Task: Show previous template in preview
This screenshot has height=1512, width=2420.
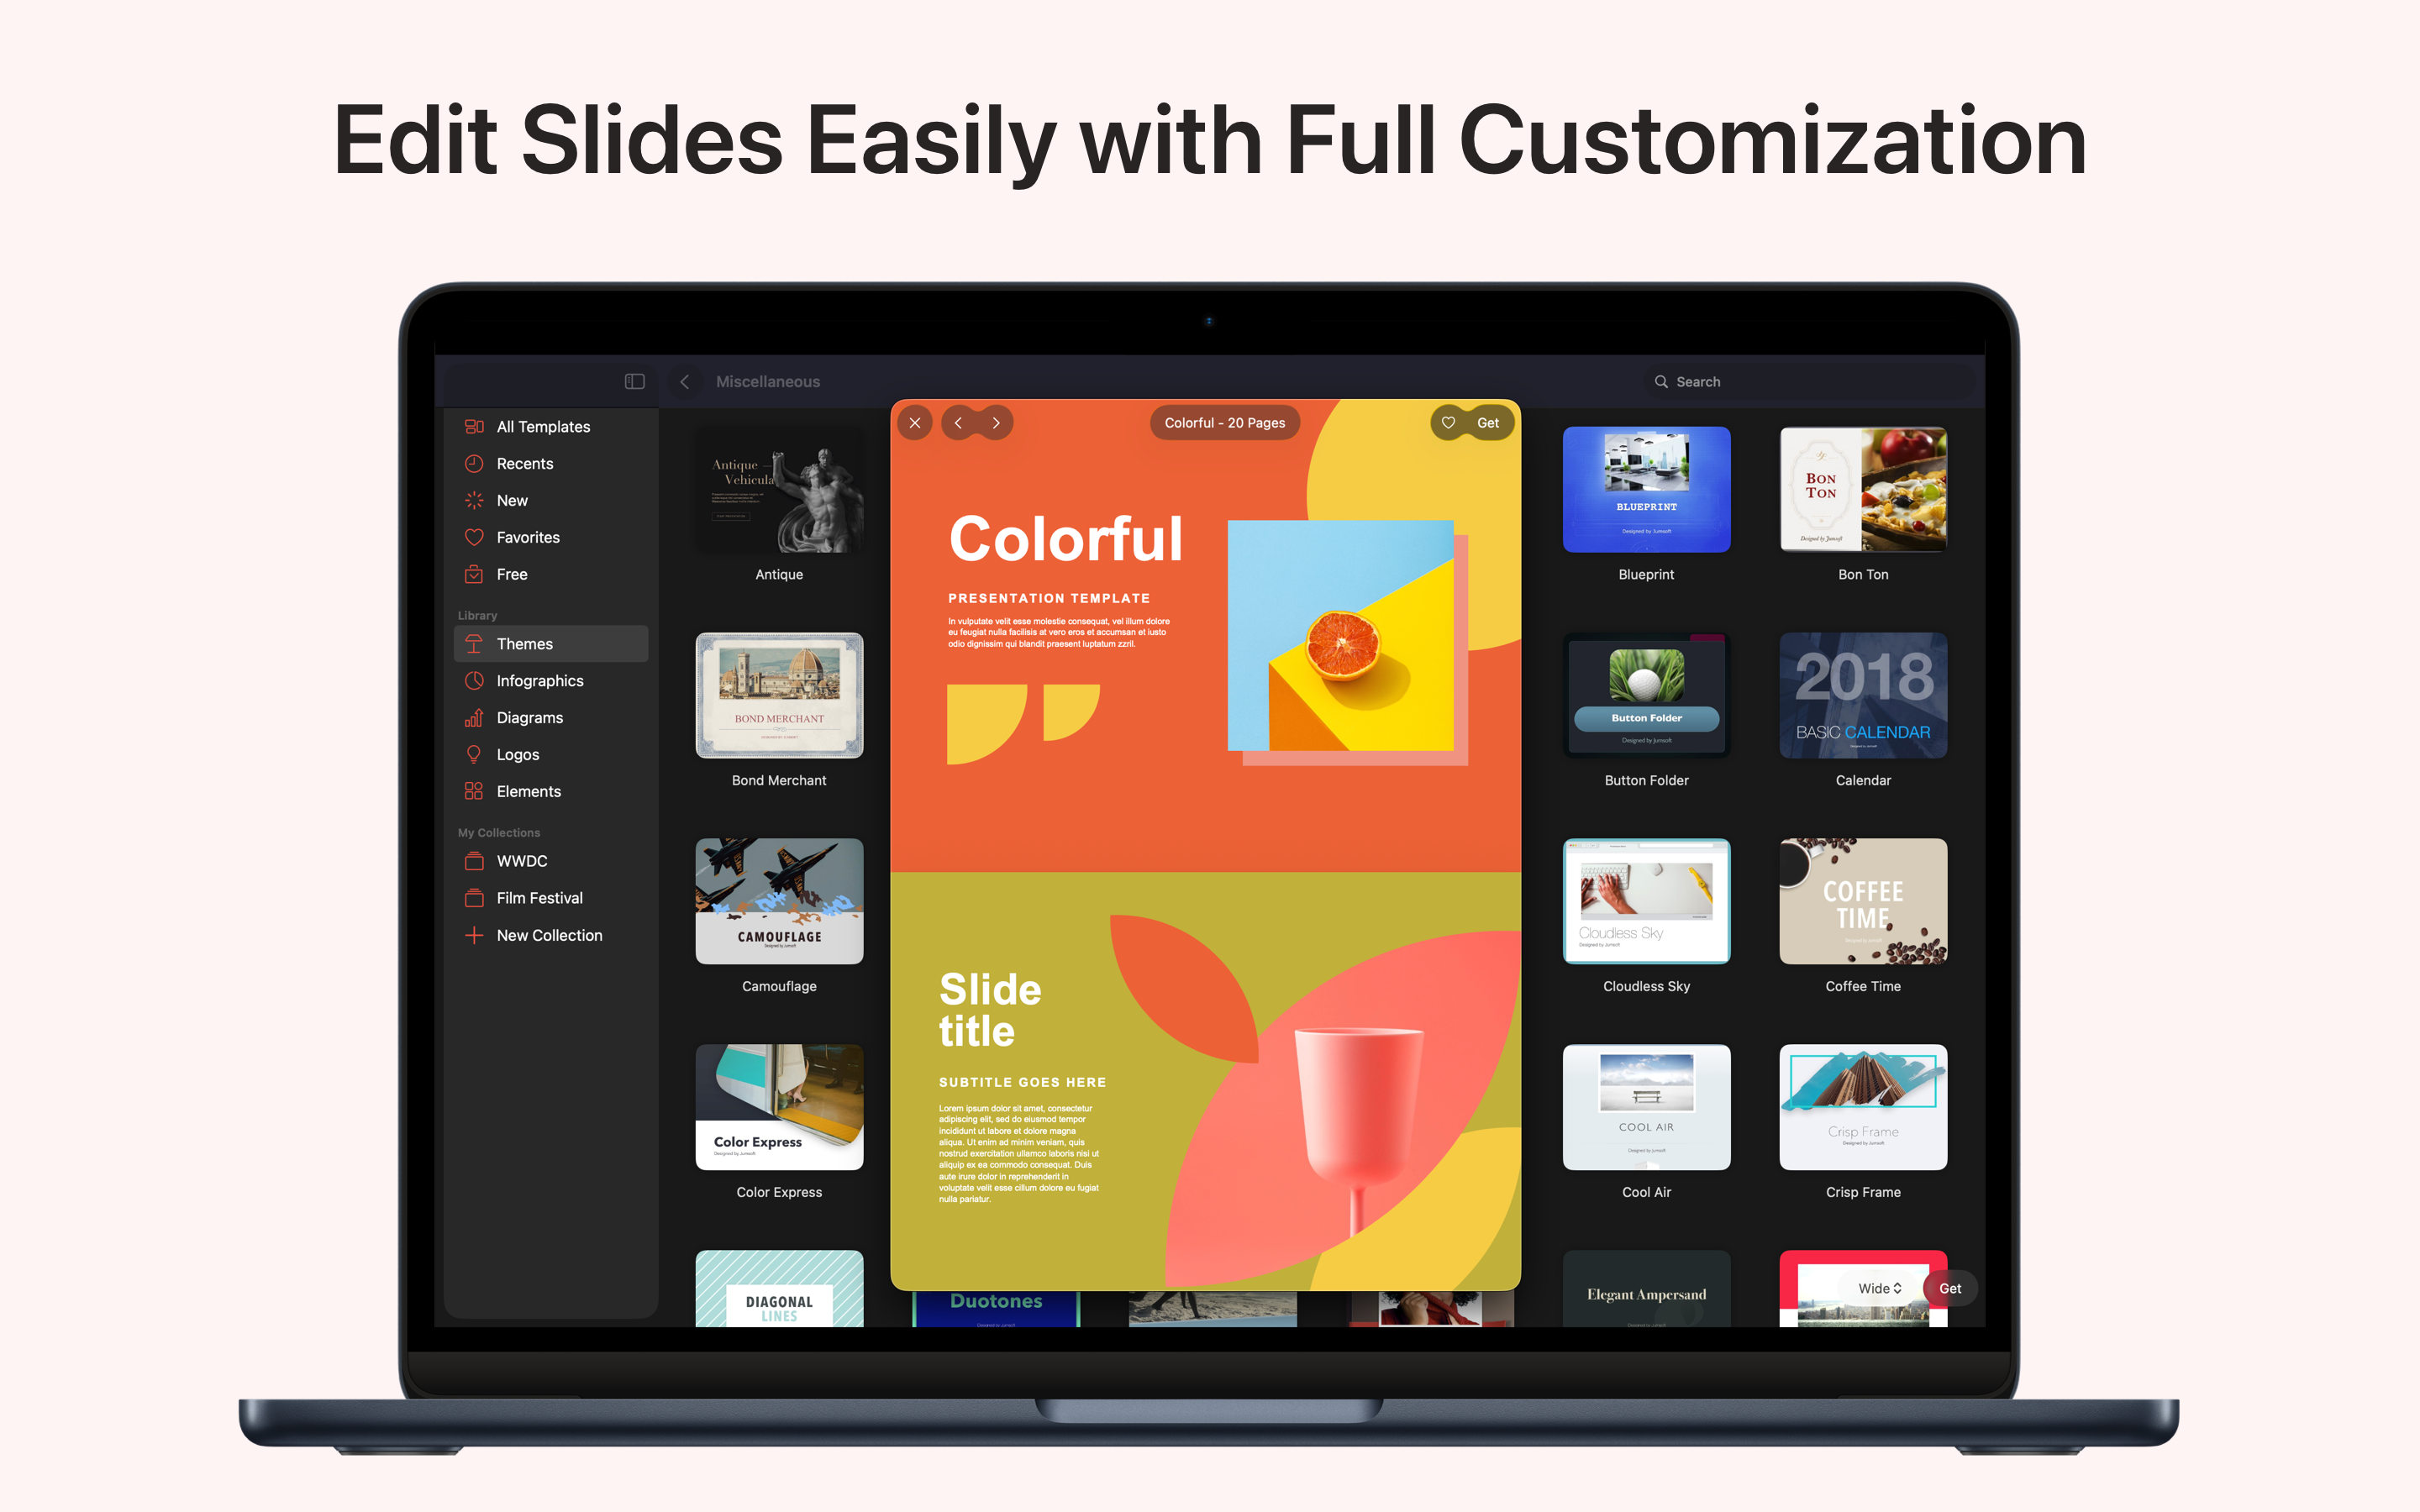Action: point(958,423)
